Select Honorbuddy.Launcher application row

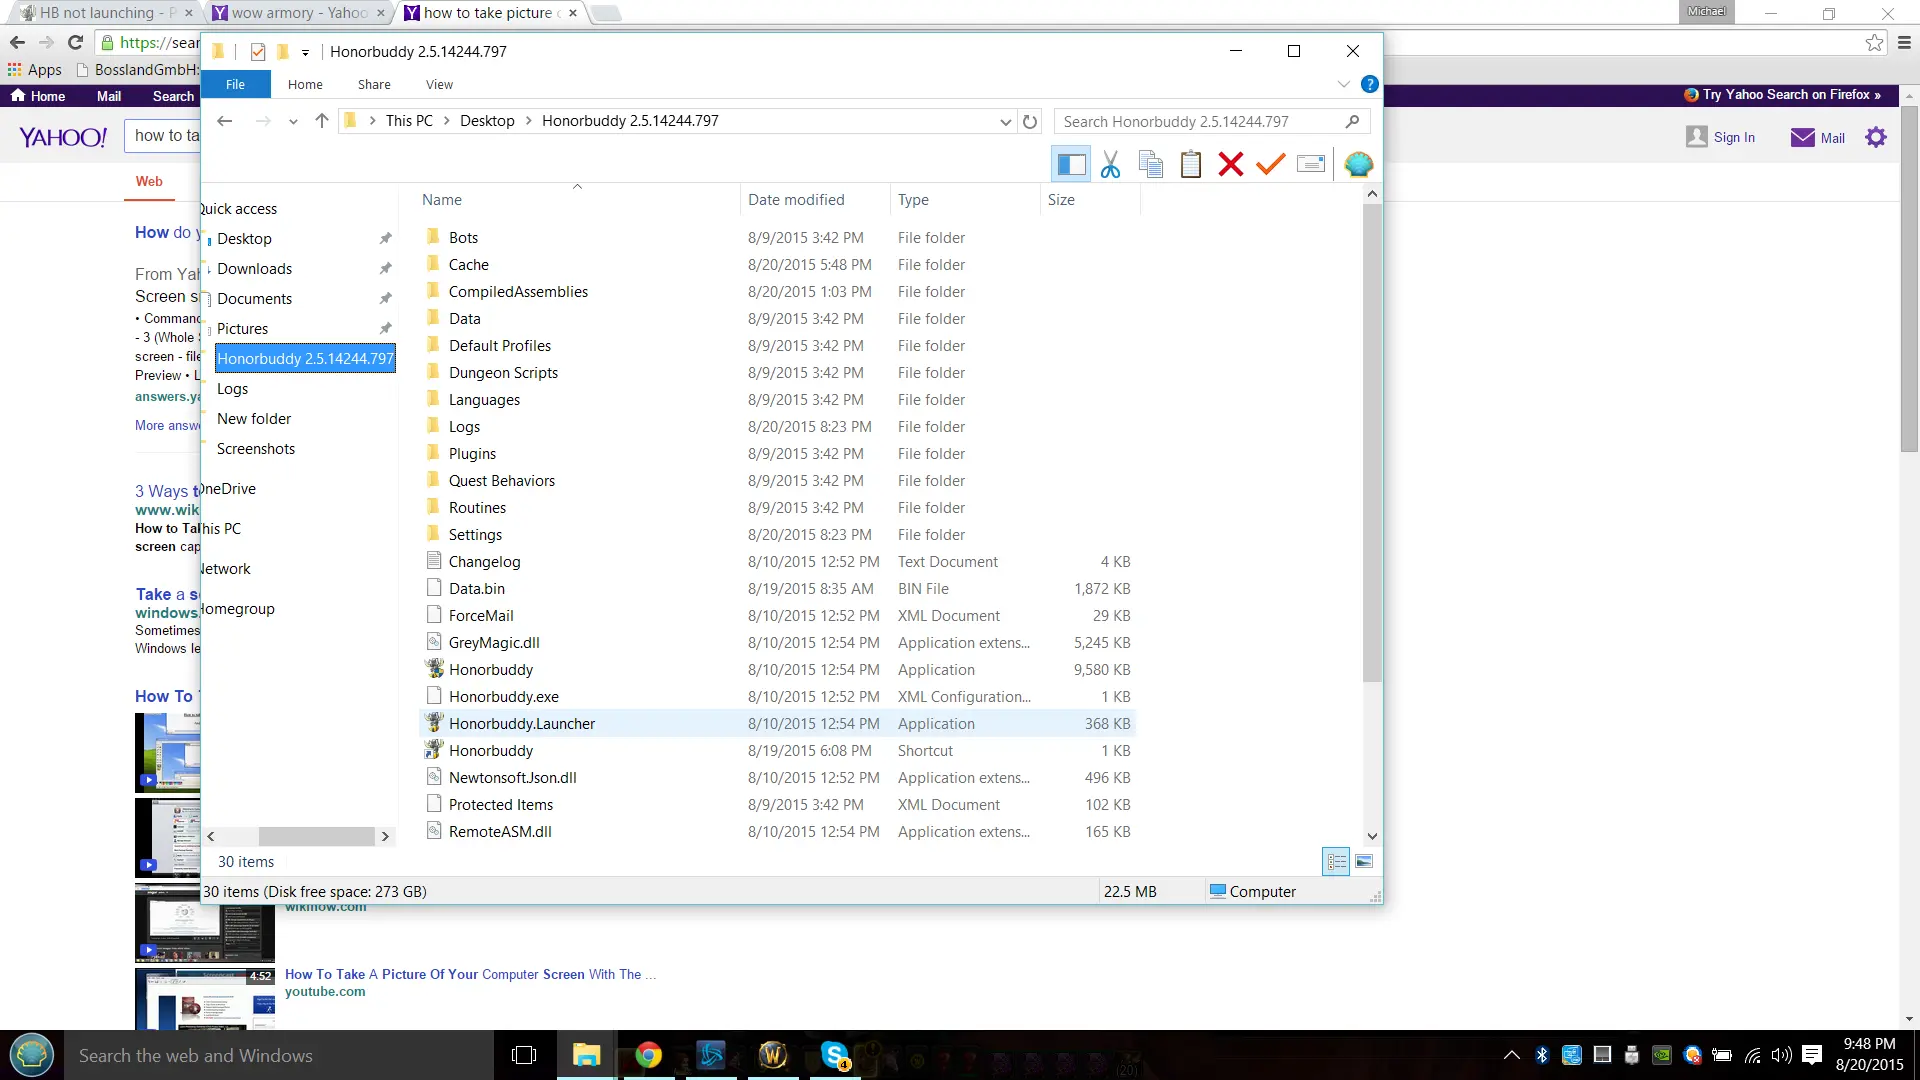pos(778,724)
